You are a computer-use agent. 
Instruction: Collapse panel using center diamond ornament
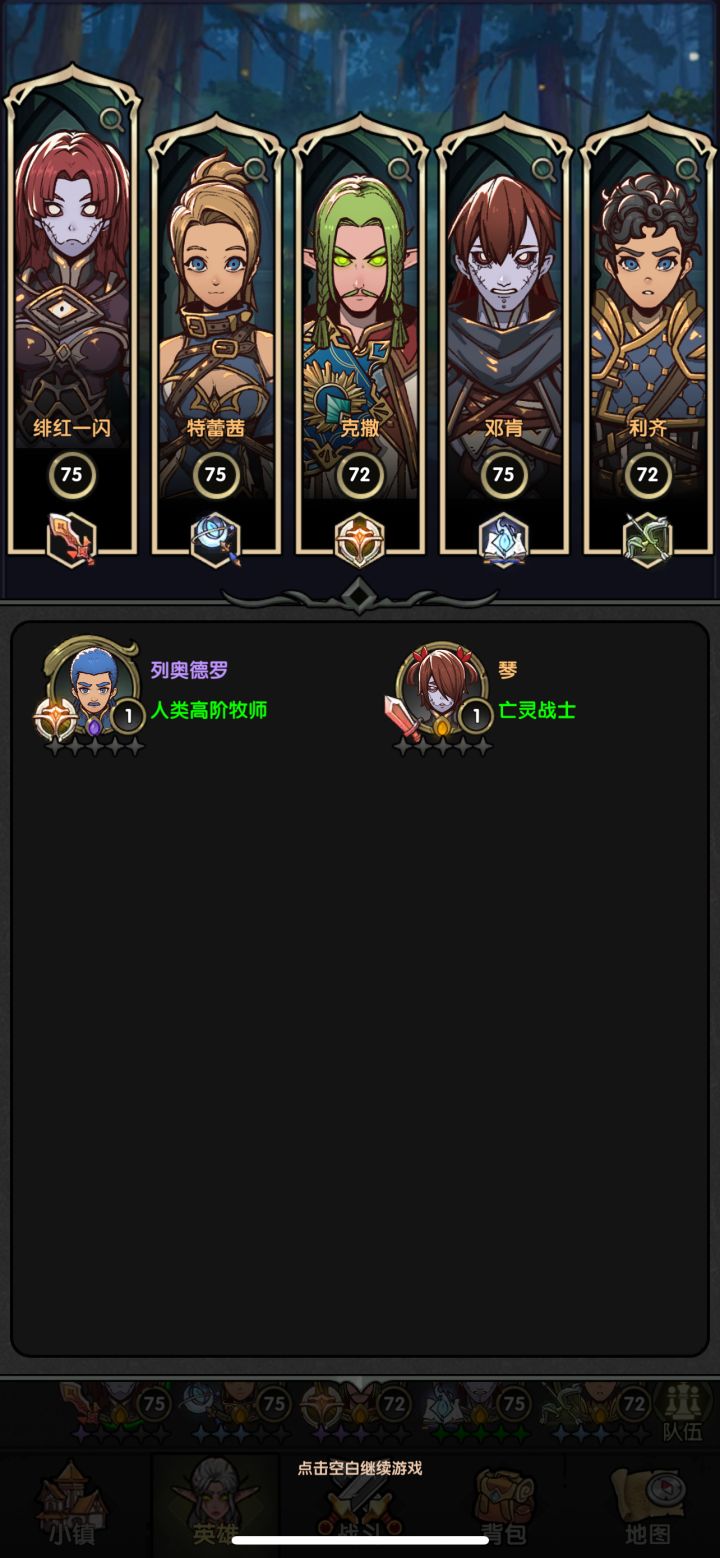(359, 597)
